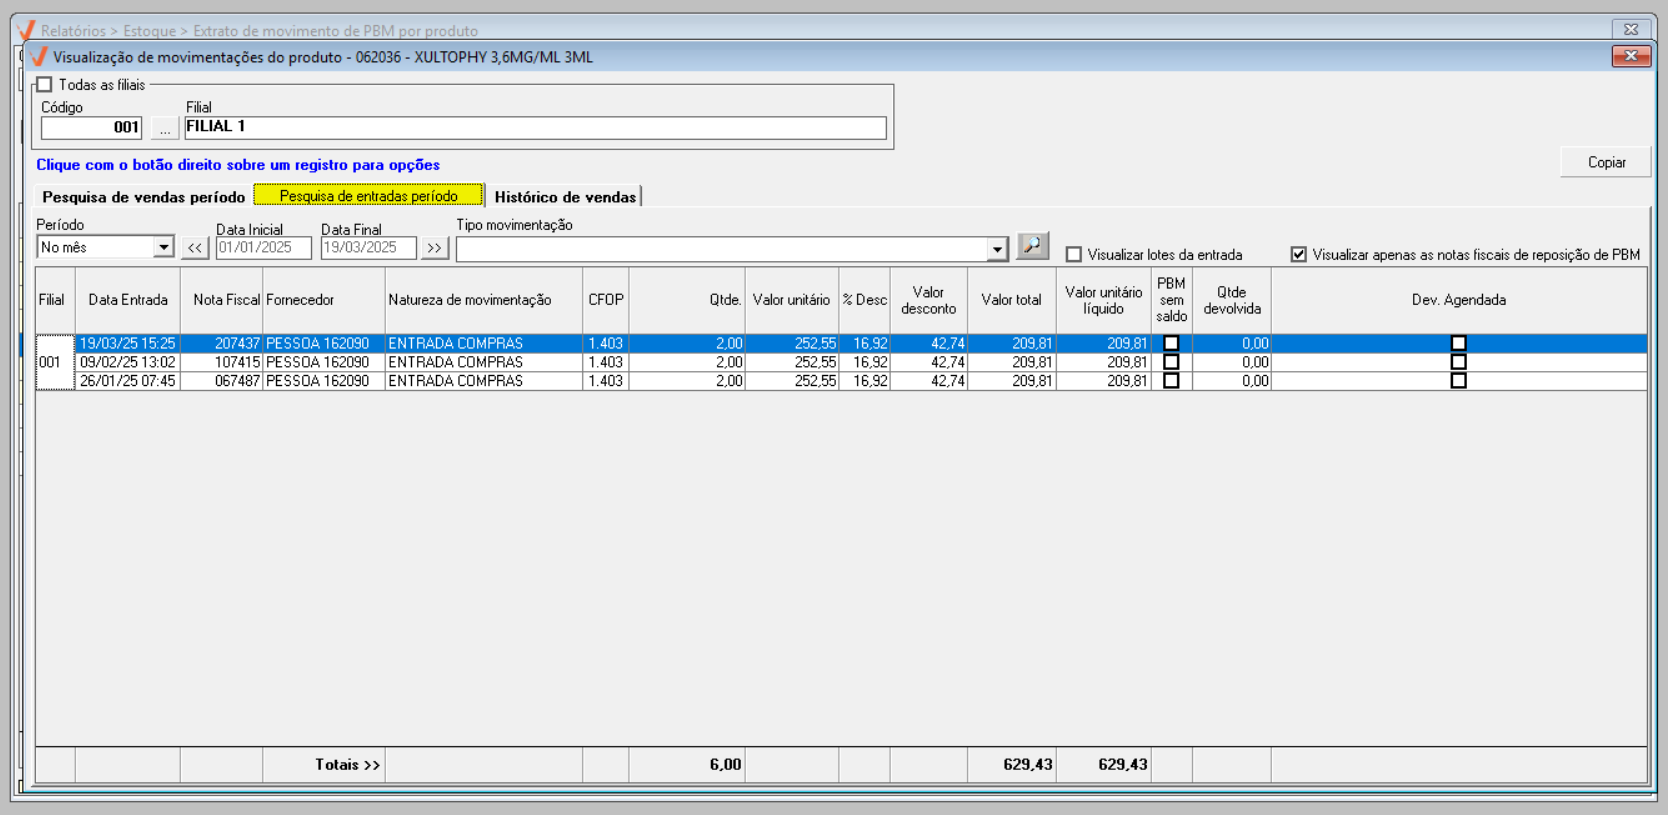
Task: Open branch lookup ellipsis button
Action: (x=165, y=128)
